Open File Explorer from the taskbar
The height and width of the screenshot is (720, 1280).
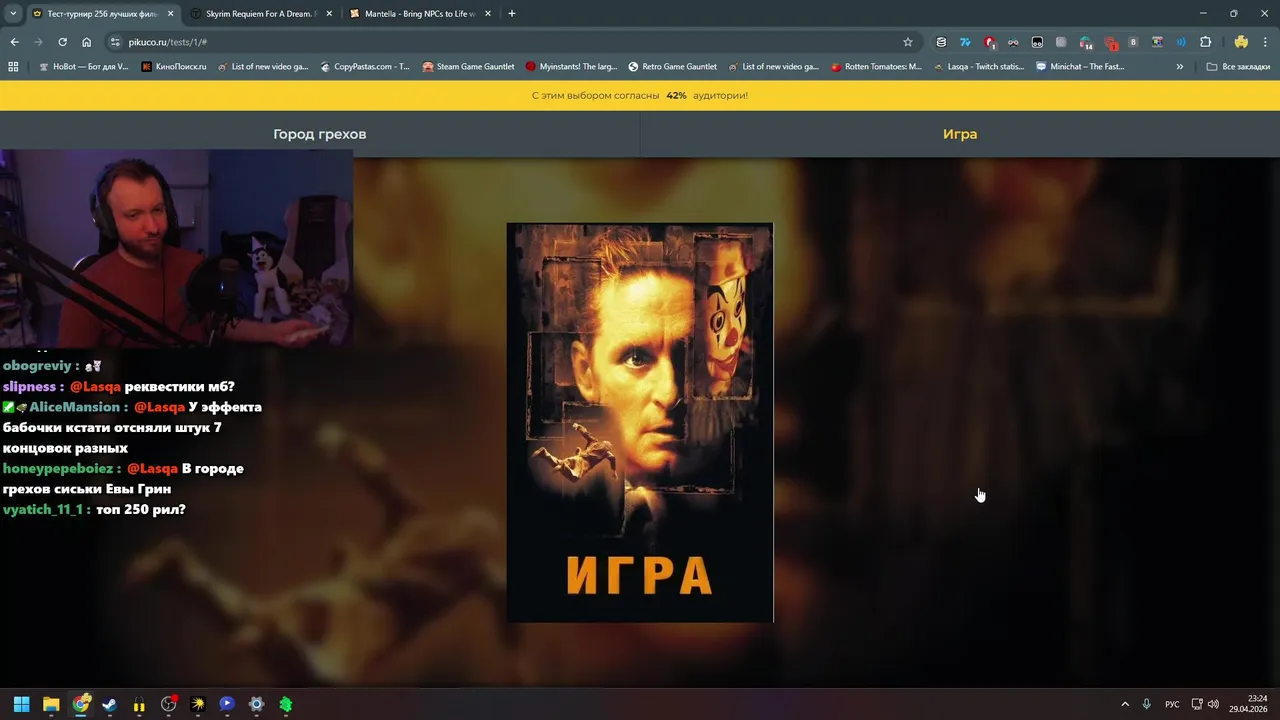51,704
